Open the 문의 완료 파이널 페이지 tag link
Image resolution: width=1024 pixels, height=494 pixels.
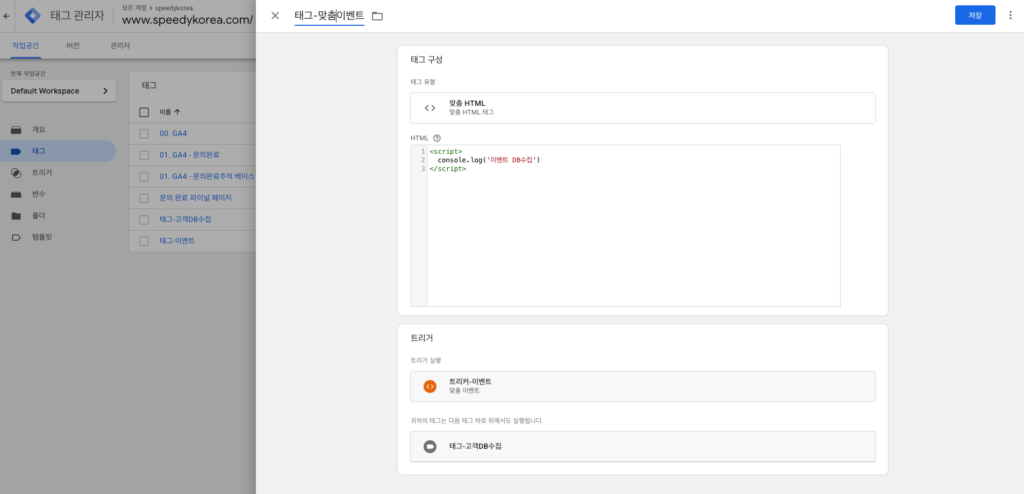(195, 198)
